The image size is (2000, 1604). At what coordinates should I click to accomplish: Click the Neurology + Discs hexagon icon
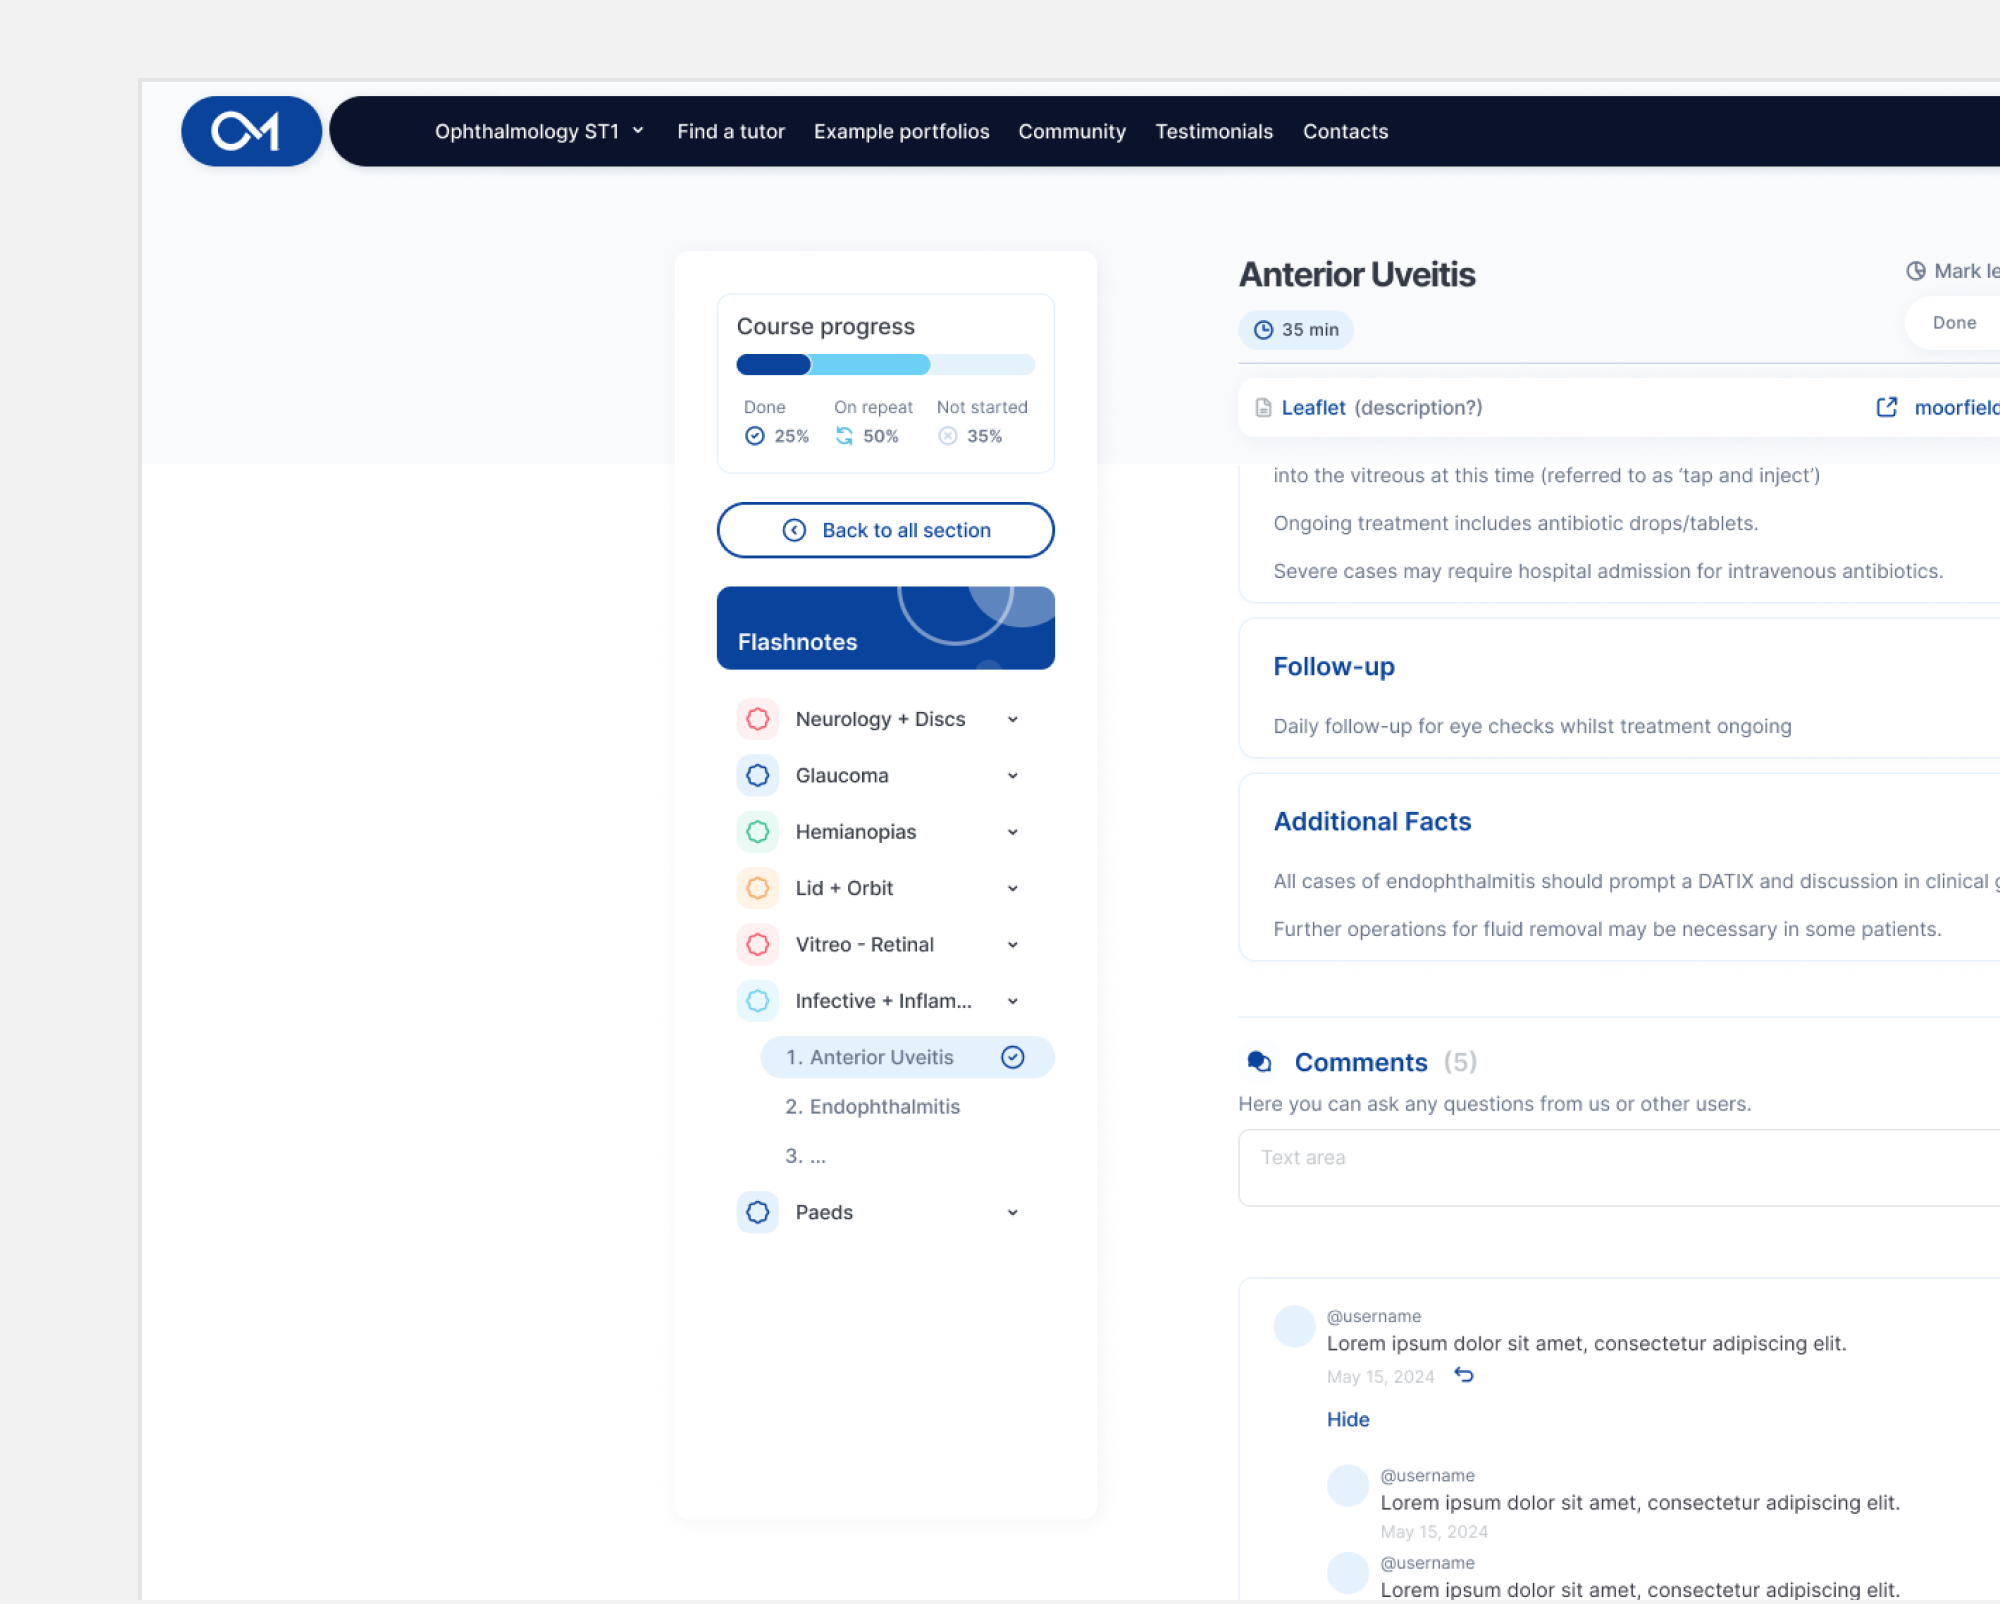pyautogui.click(x=757, y=719)
